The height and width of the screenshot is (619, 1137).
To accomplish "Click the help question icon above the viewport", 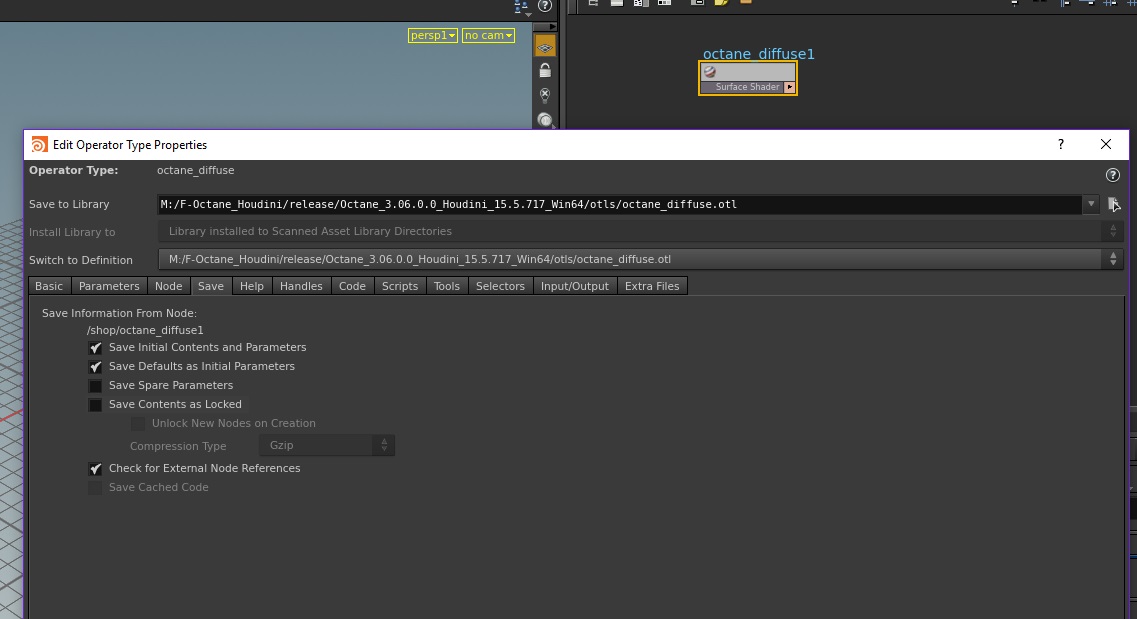I will point(545,6).
